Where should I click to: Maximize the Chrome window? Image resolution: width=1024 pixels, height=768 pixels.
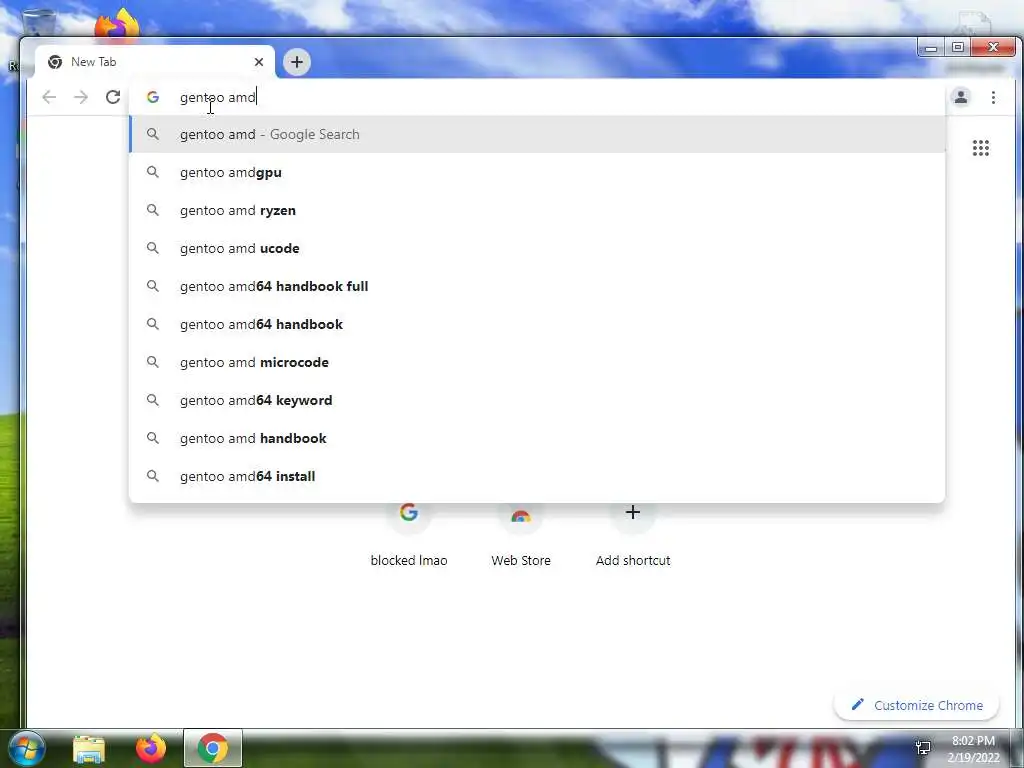pyautogui.click(x=958, y=47)
